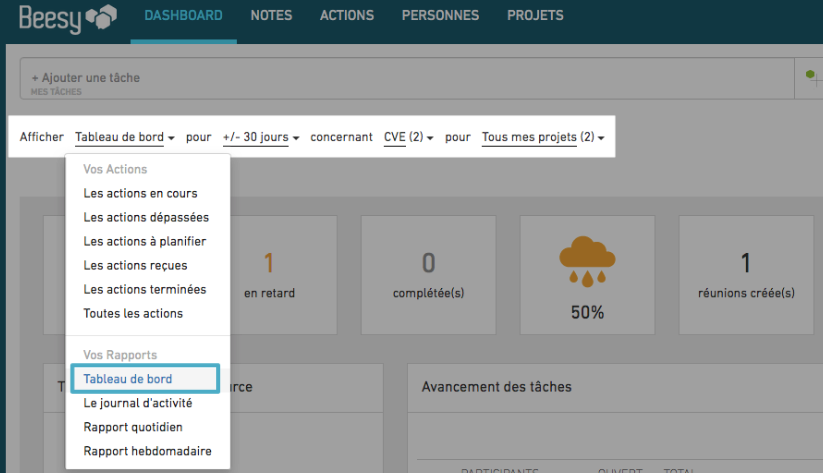Pick Les actions reçues option
The height and width of the screenshot is (473, 823).
click(135, 265)
